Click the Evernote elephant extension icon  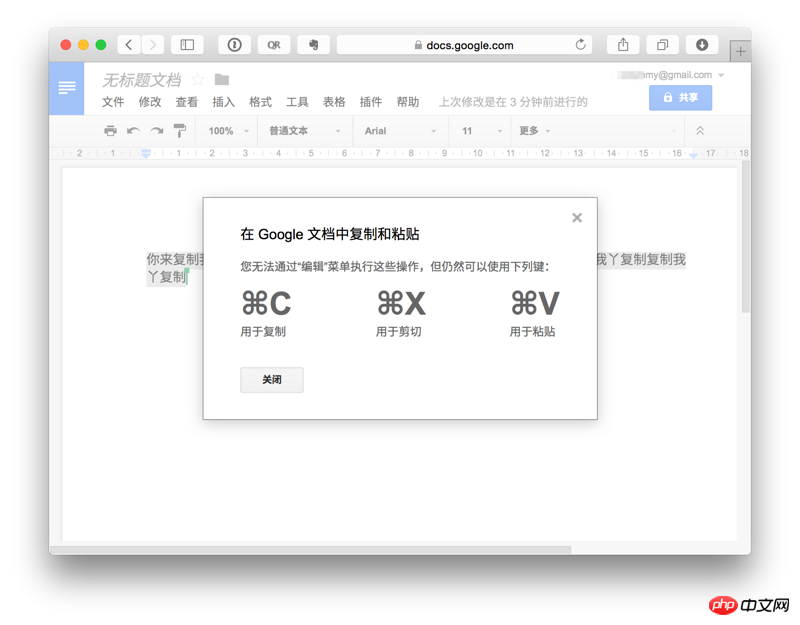tap(313, 45)
